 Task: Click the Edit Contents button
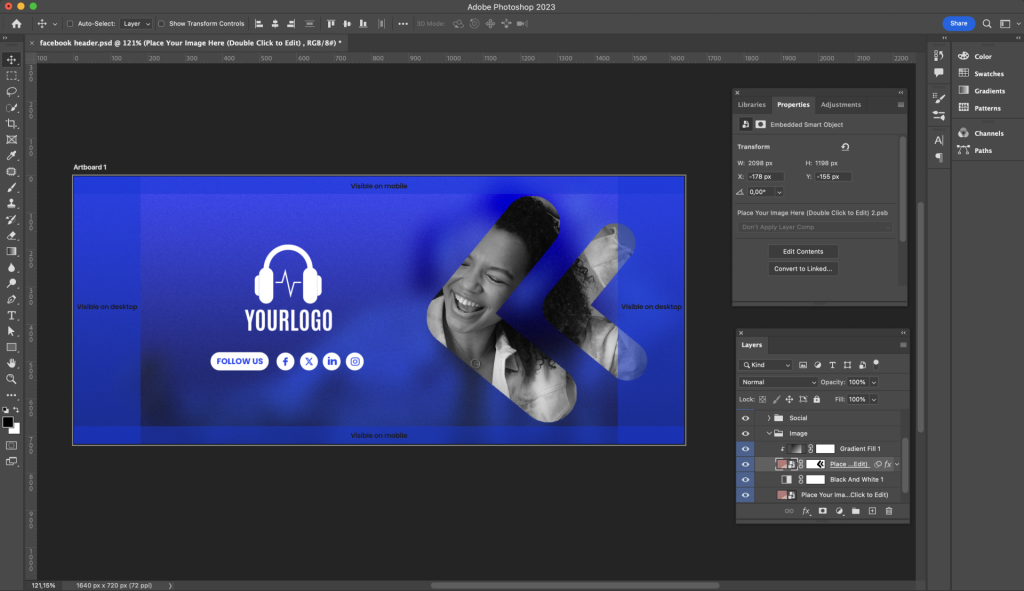[803, 251]
